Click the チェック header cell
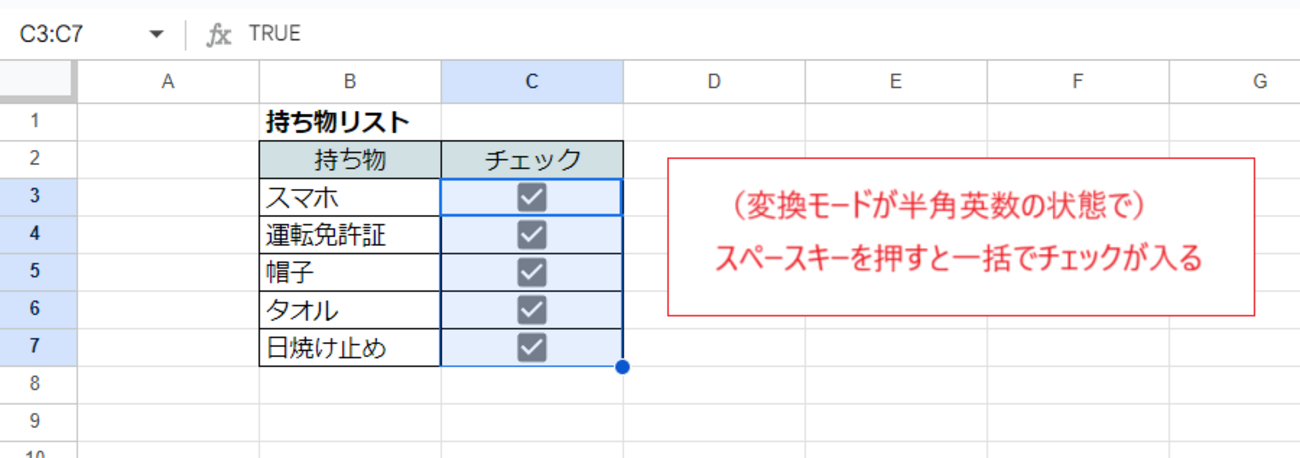This screenshot has height=458, width=1300. click(x=532, y=160)
